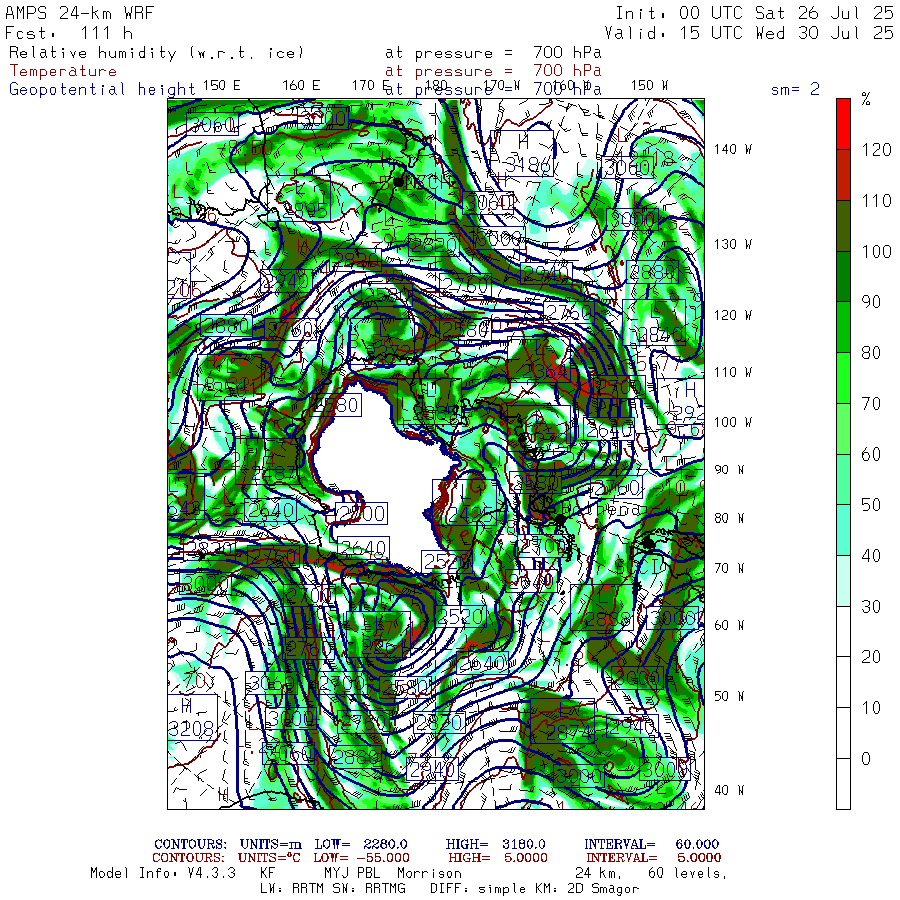Viewport: 900px width, 900px height.
Task: Click the "sm= 2" smoothing label
Action: [x=795, y=89]
